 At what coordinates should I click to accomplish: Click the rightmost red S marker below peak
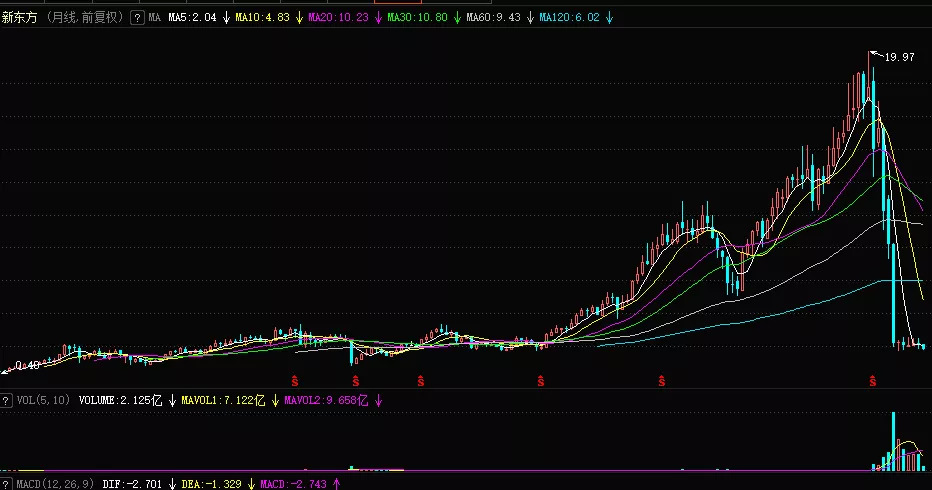(873, 381)
